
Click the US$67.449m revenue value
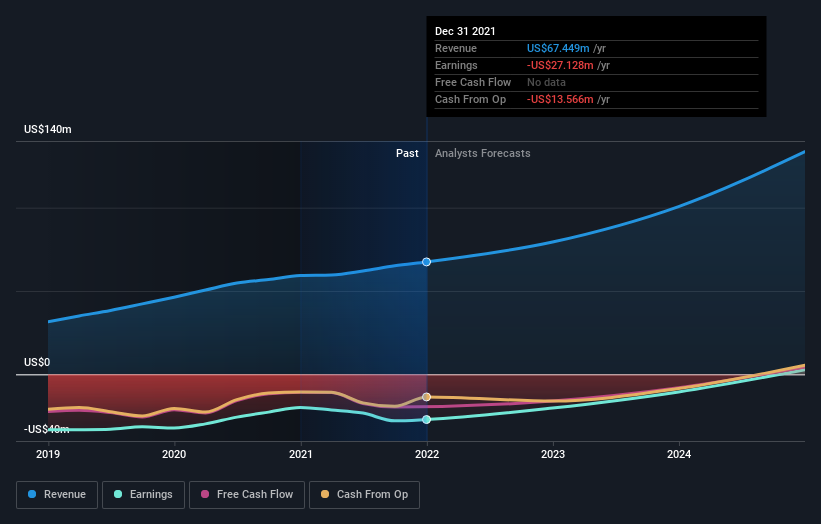pos(558,48)
